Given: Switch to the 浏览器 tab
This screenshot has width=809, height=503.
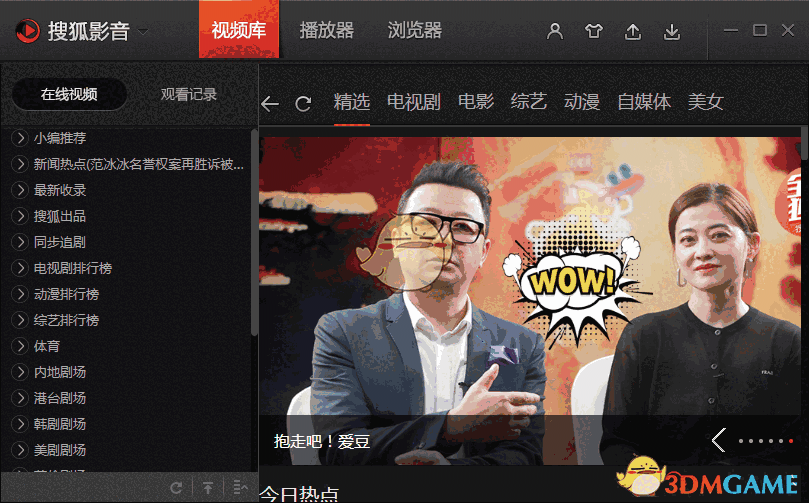Looking at the screenshot, I should click(x=415, y=30).
